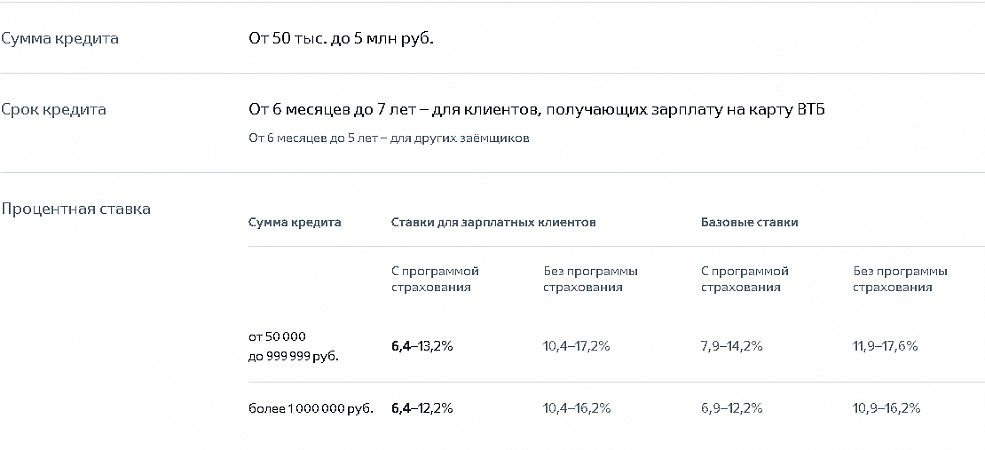Click 'Сумма кредита' table column header

pyautogui.click(x=294, y=222)
